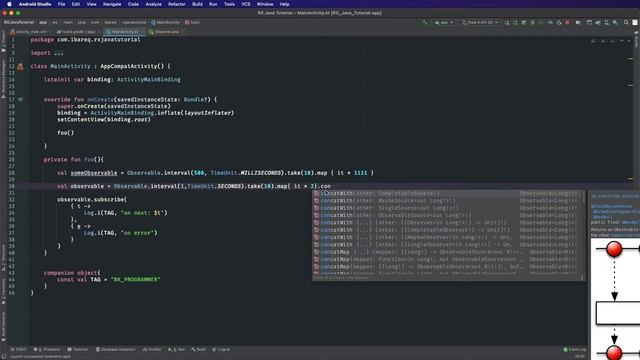Viewport: 640px width, 360px height.
Task: Select concatWith(other: ObservableSource) suggestion
Action: point(447,216)
